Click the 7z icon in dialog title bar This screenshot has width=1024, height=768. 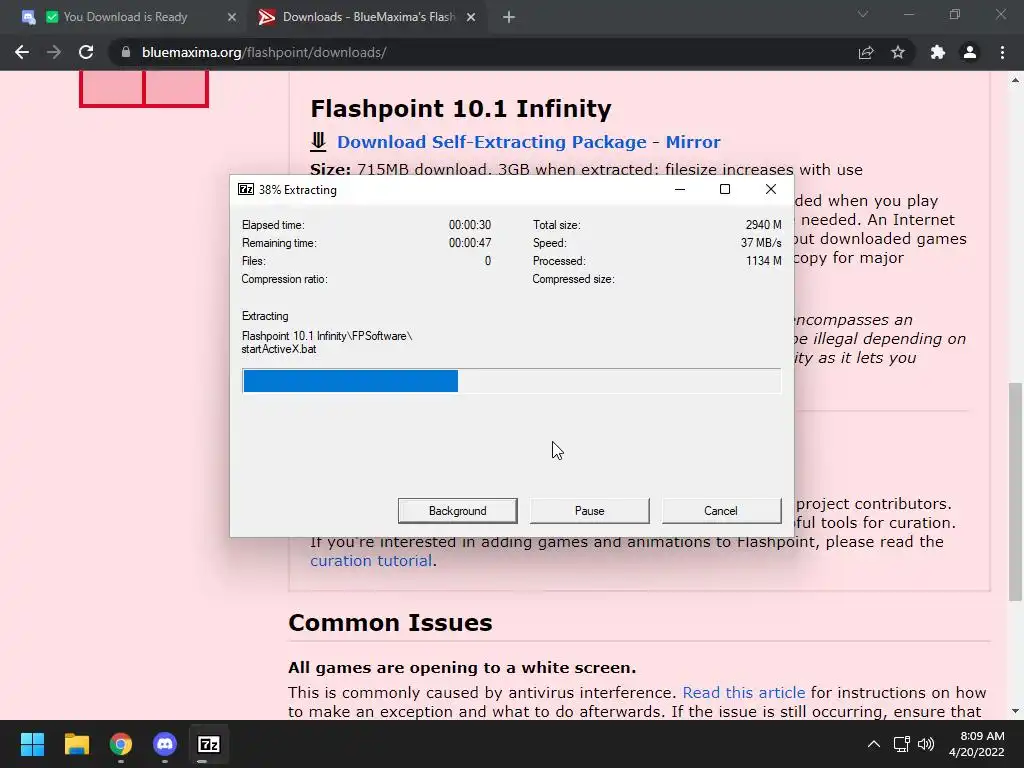[x=246, y=189]
